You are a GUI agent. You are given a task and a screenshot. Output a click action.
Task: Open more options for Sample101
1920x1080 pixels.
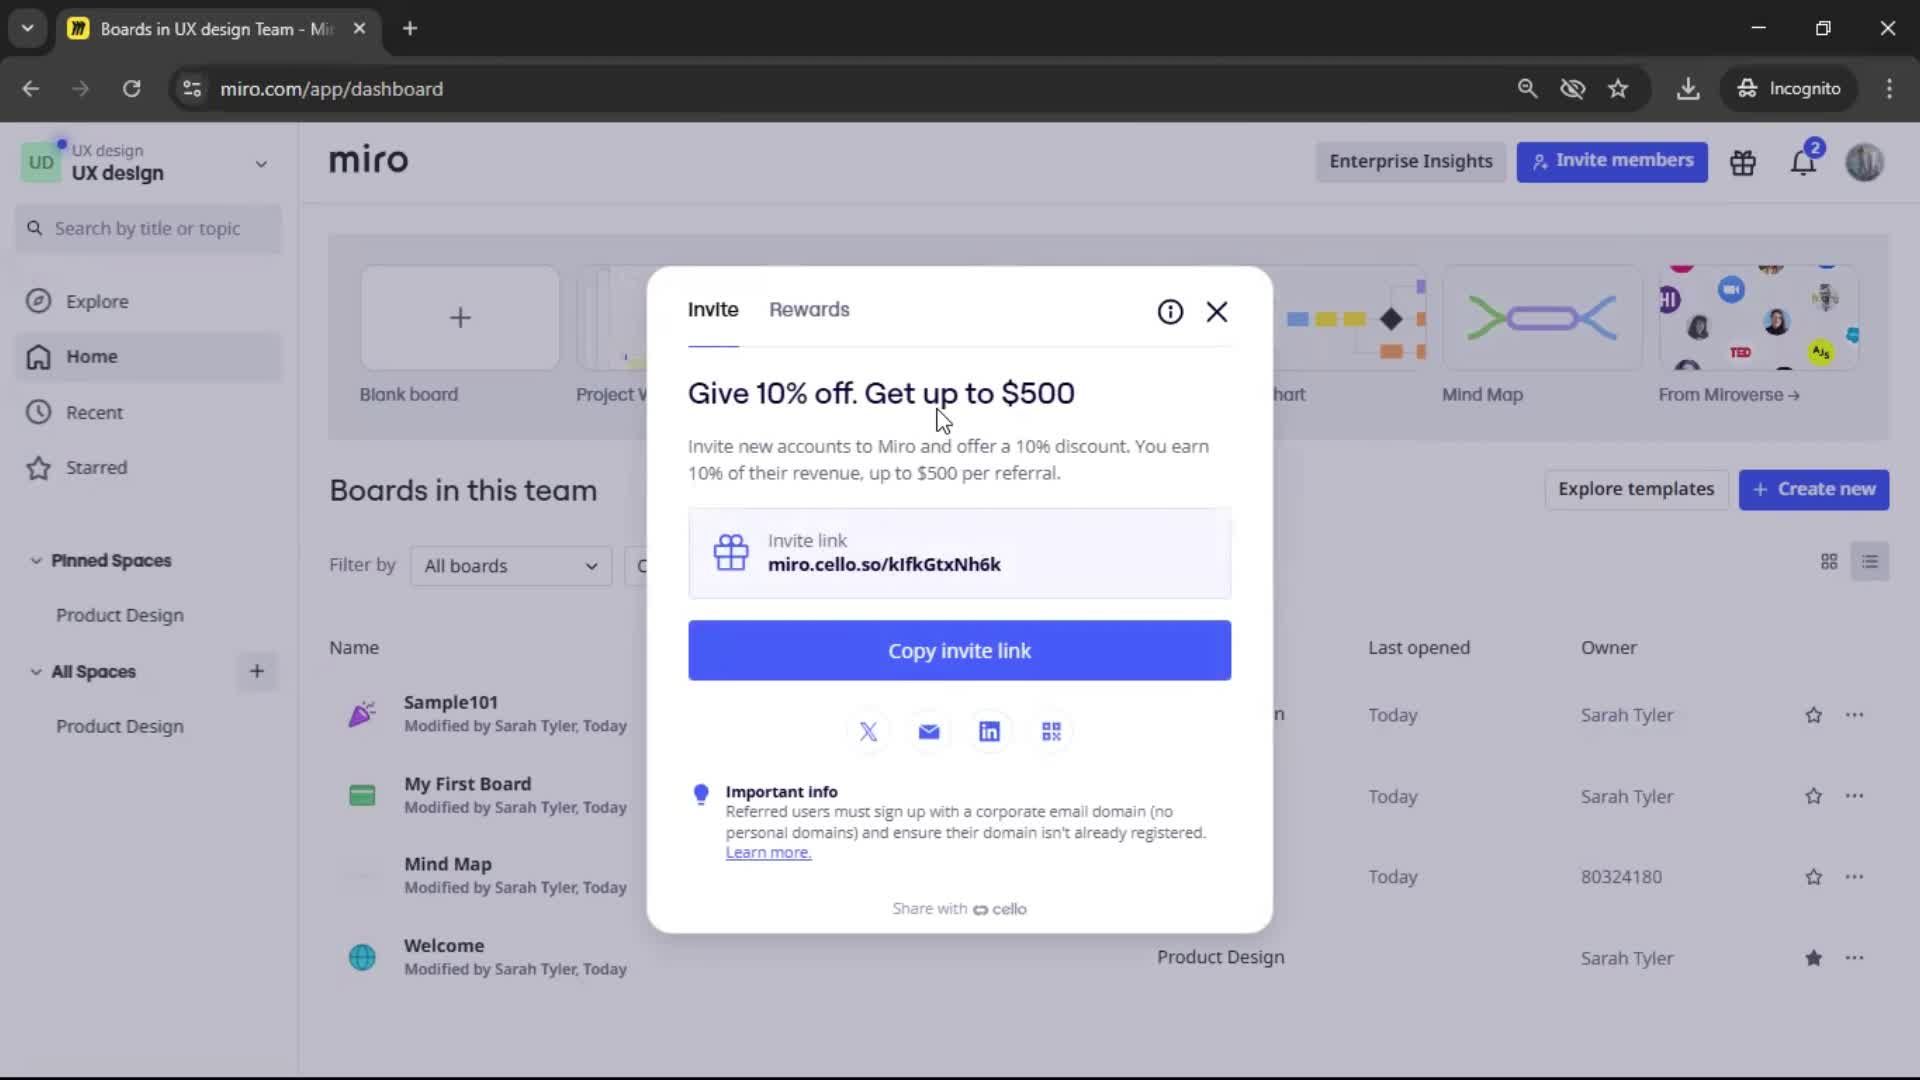(x=1854, y=715)
